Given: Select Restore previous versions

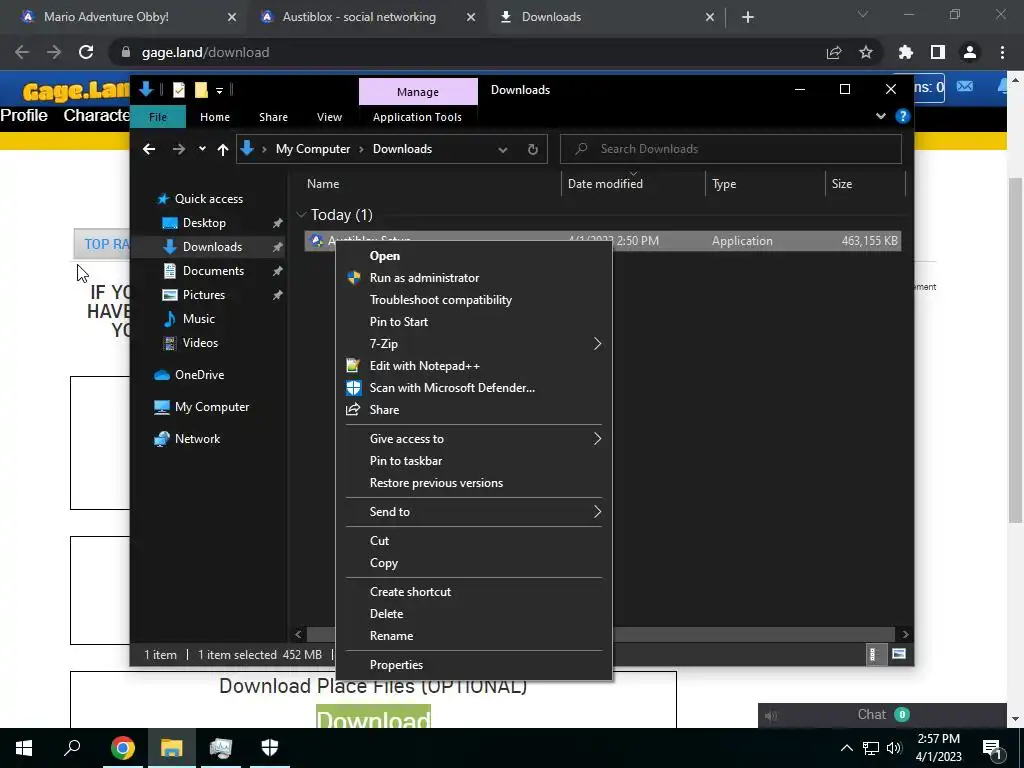Looking at the screenshot, I should pyautogui.click(x=473, y=483).
